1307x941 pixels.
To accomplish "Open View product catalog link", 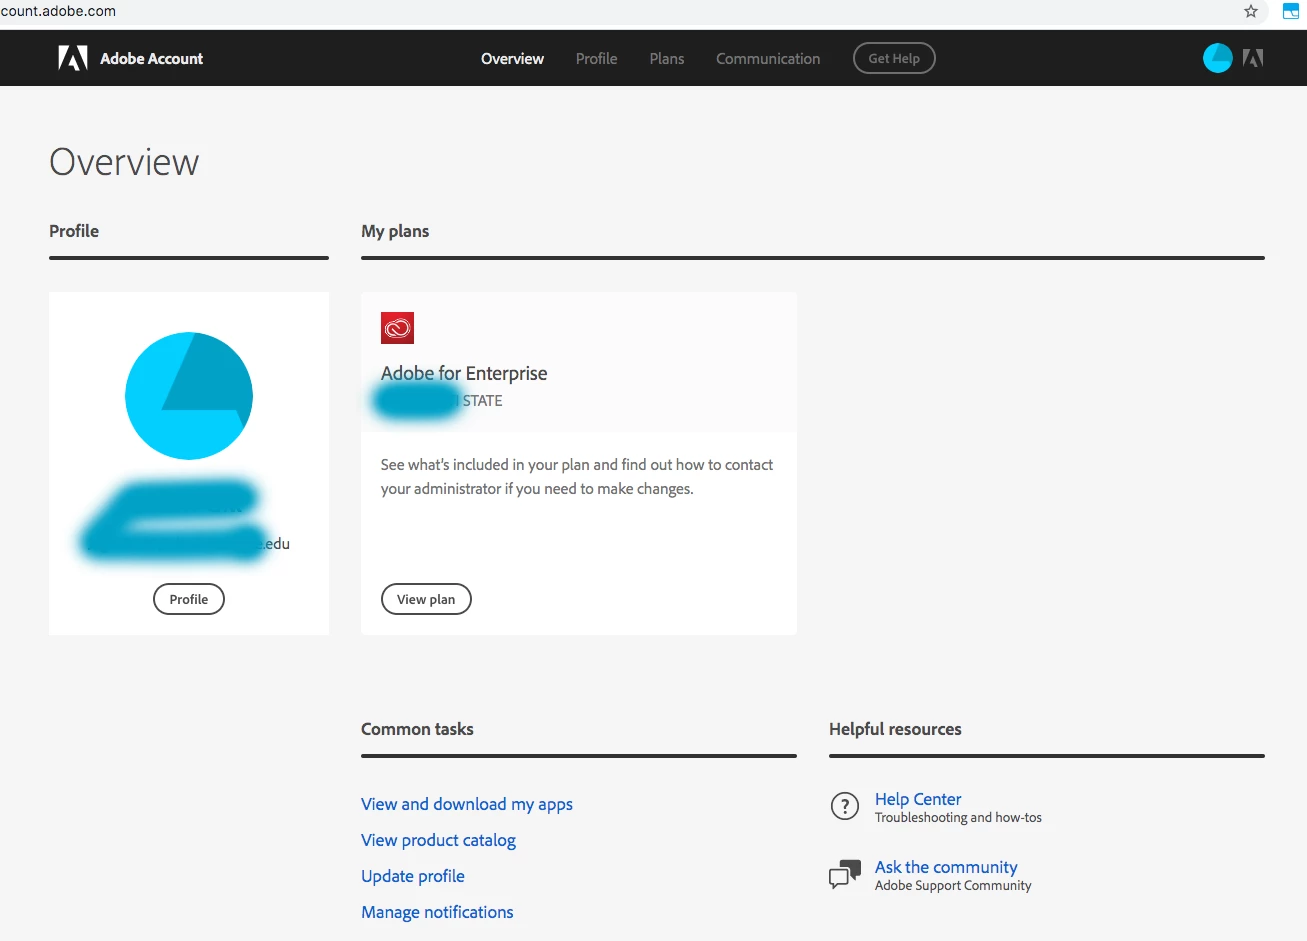I will 438,840.
